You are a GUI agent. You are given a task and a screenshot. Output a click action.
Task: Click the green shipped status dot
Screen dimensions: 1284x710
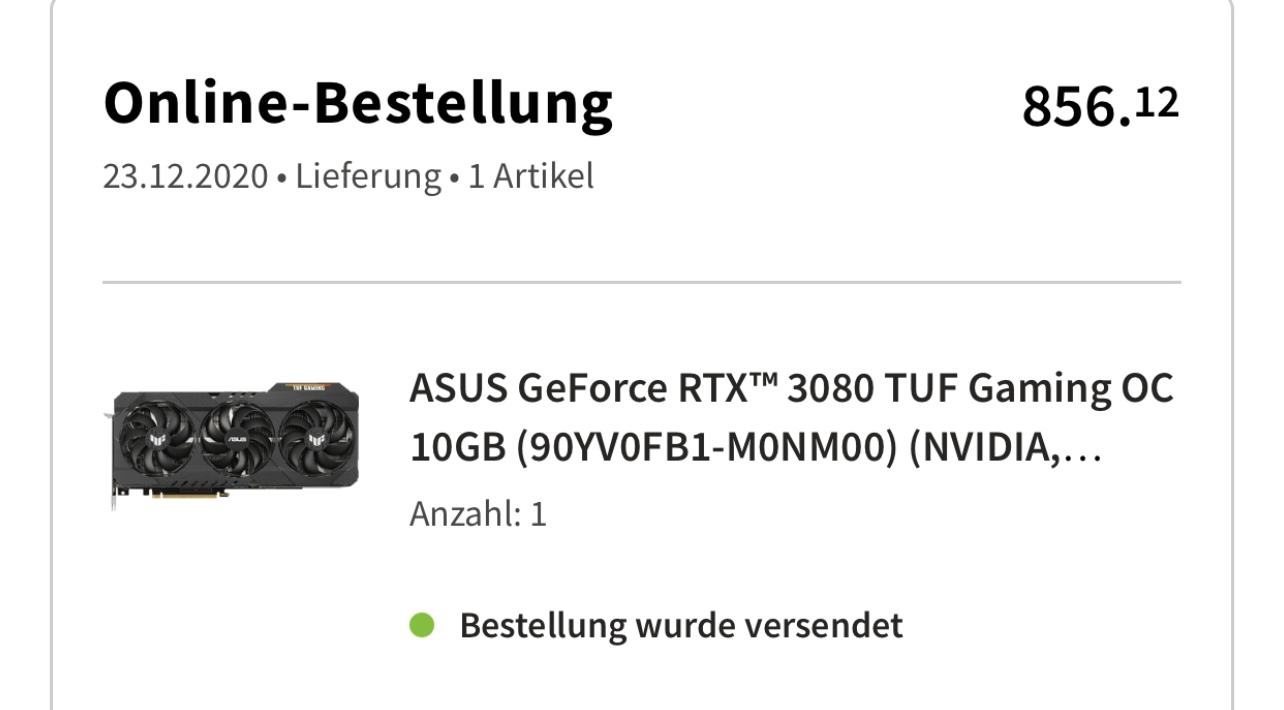point(422,625)
